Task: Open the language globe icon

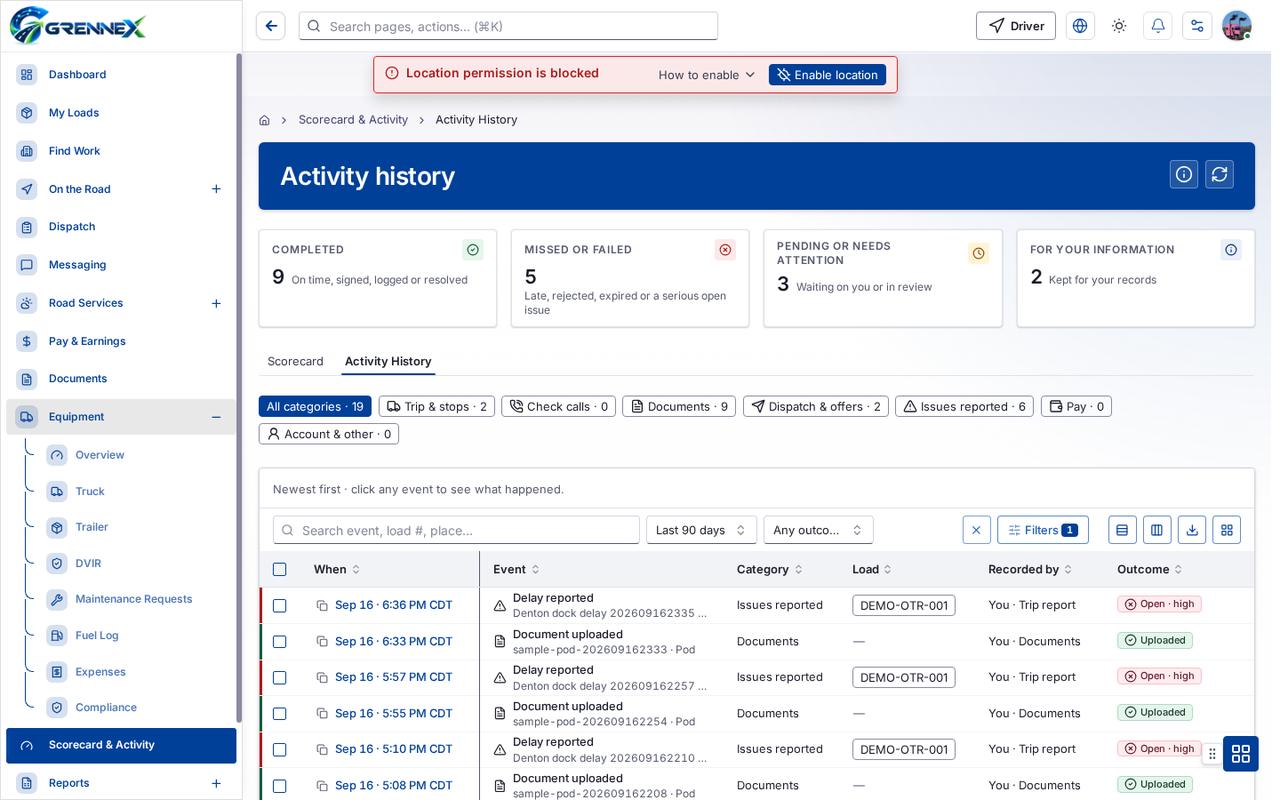Action: coord(1080,26)
